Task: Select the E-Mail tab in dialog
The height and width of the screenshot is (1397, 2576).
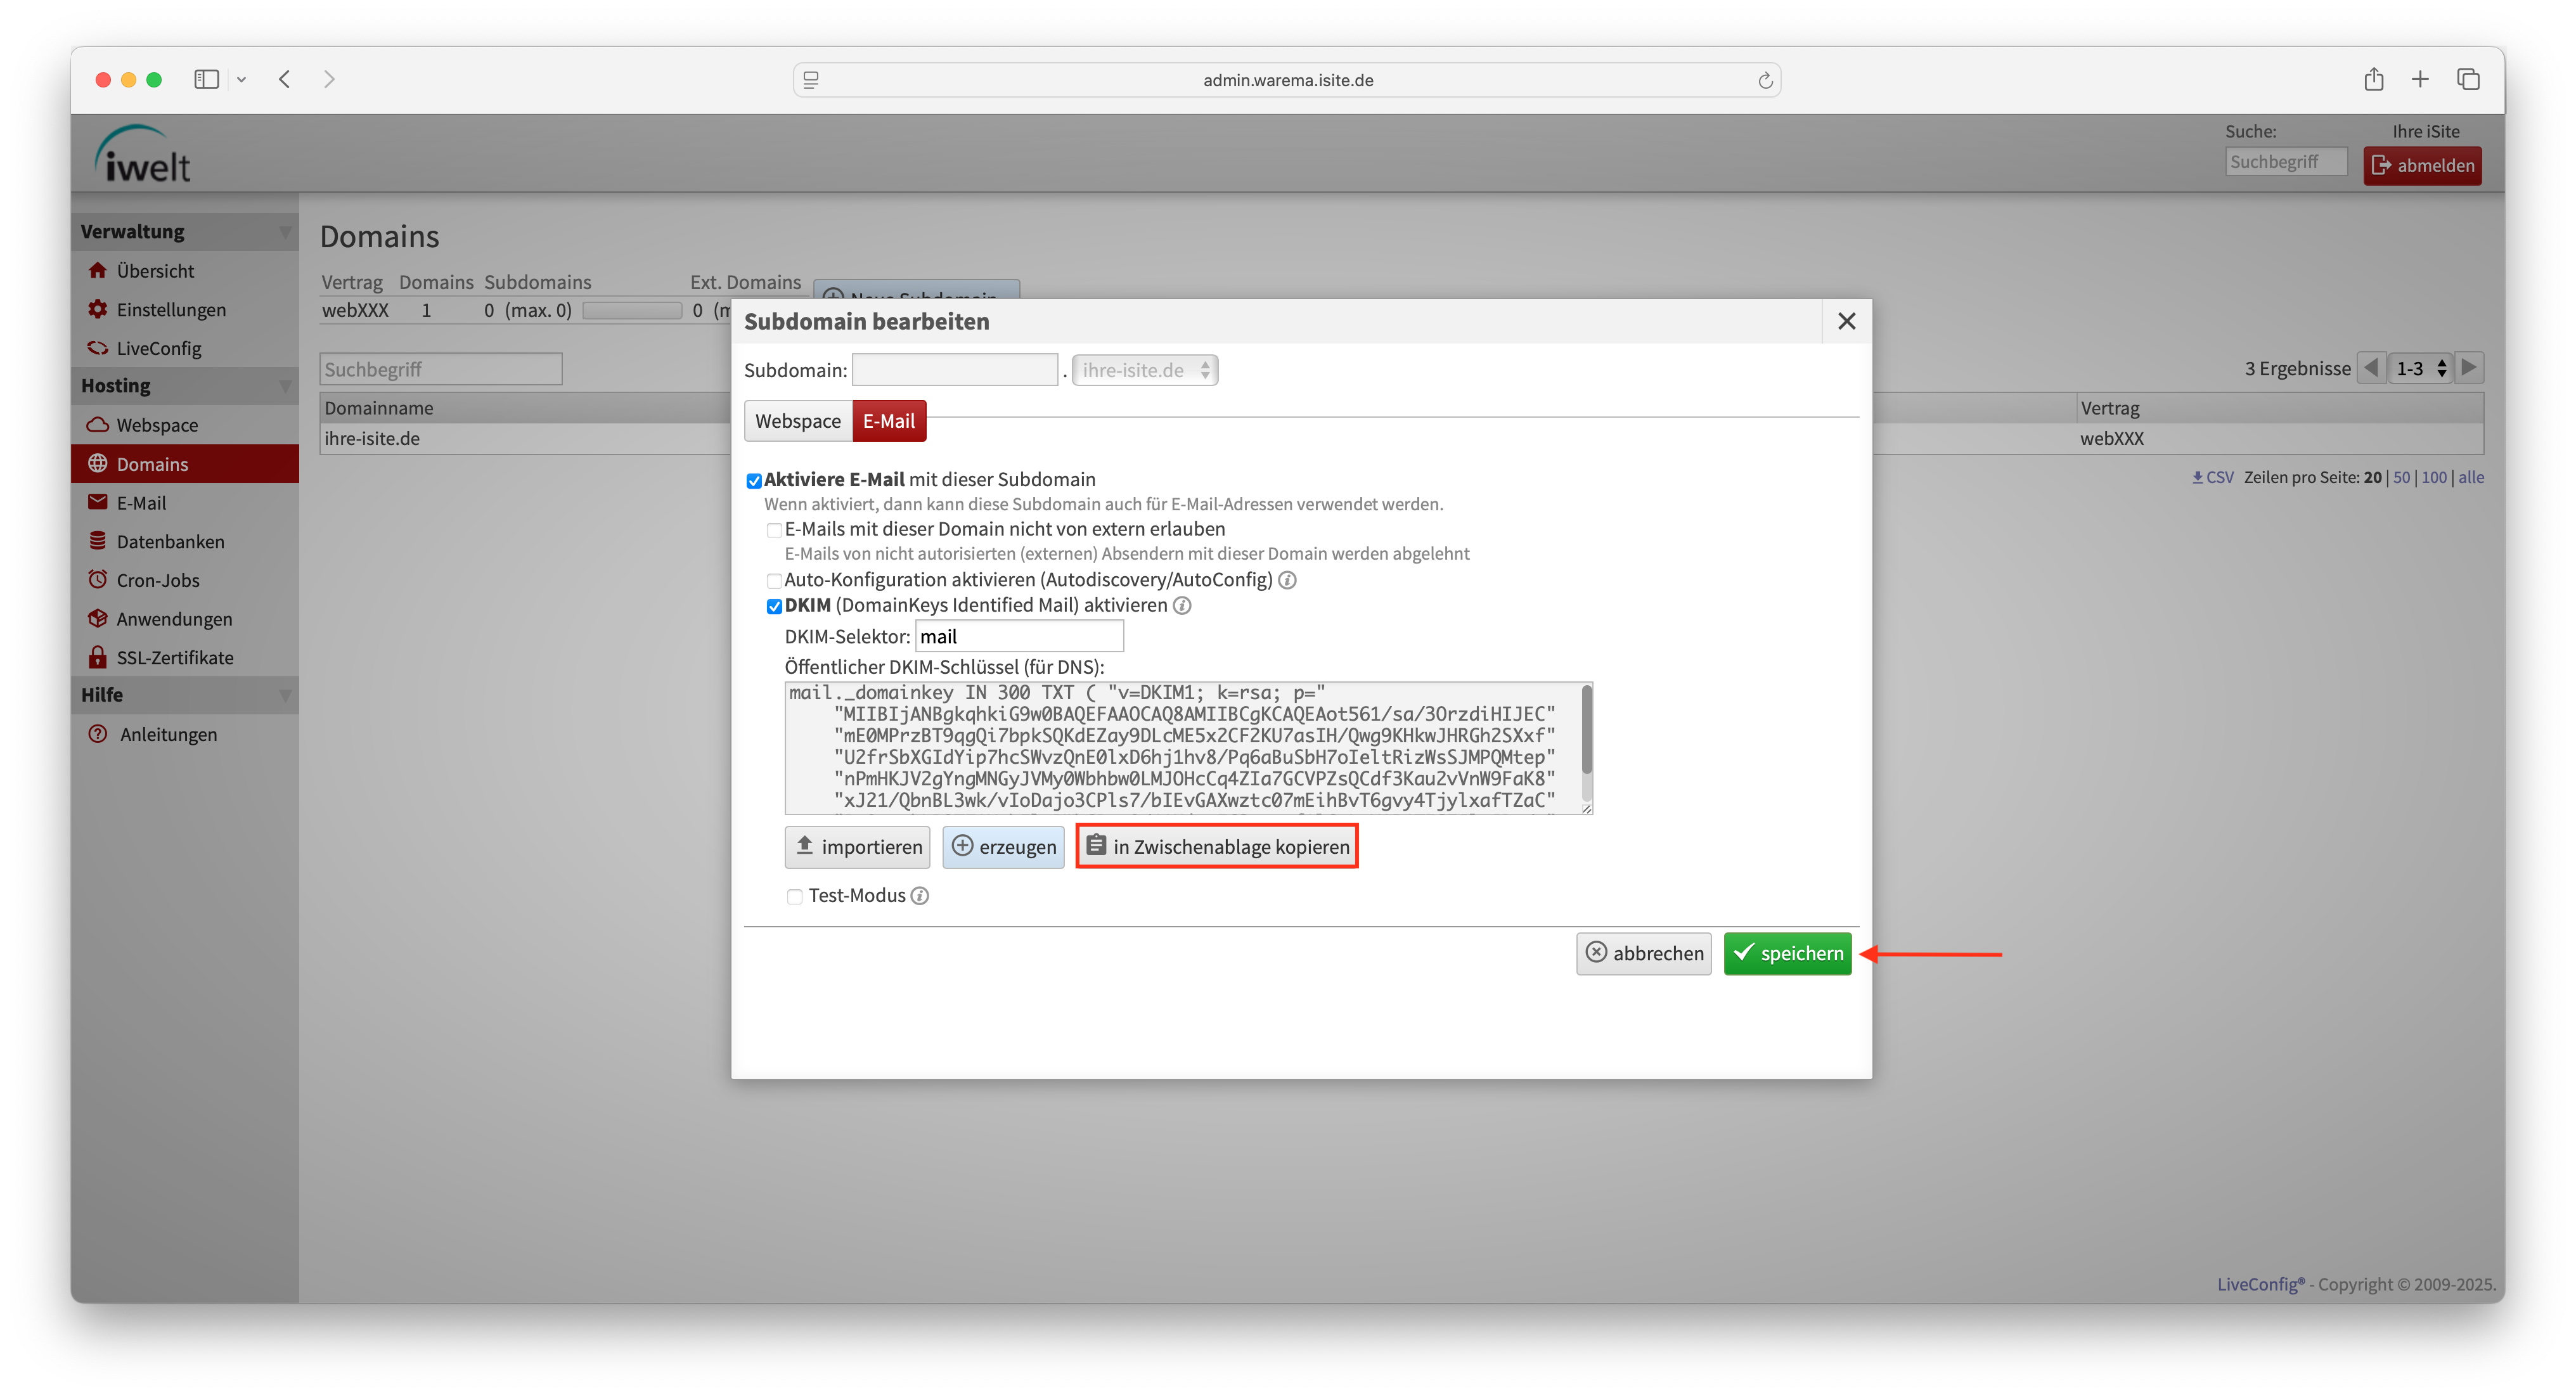Action: click(889, 421)
